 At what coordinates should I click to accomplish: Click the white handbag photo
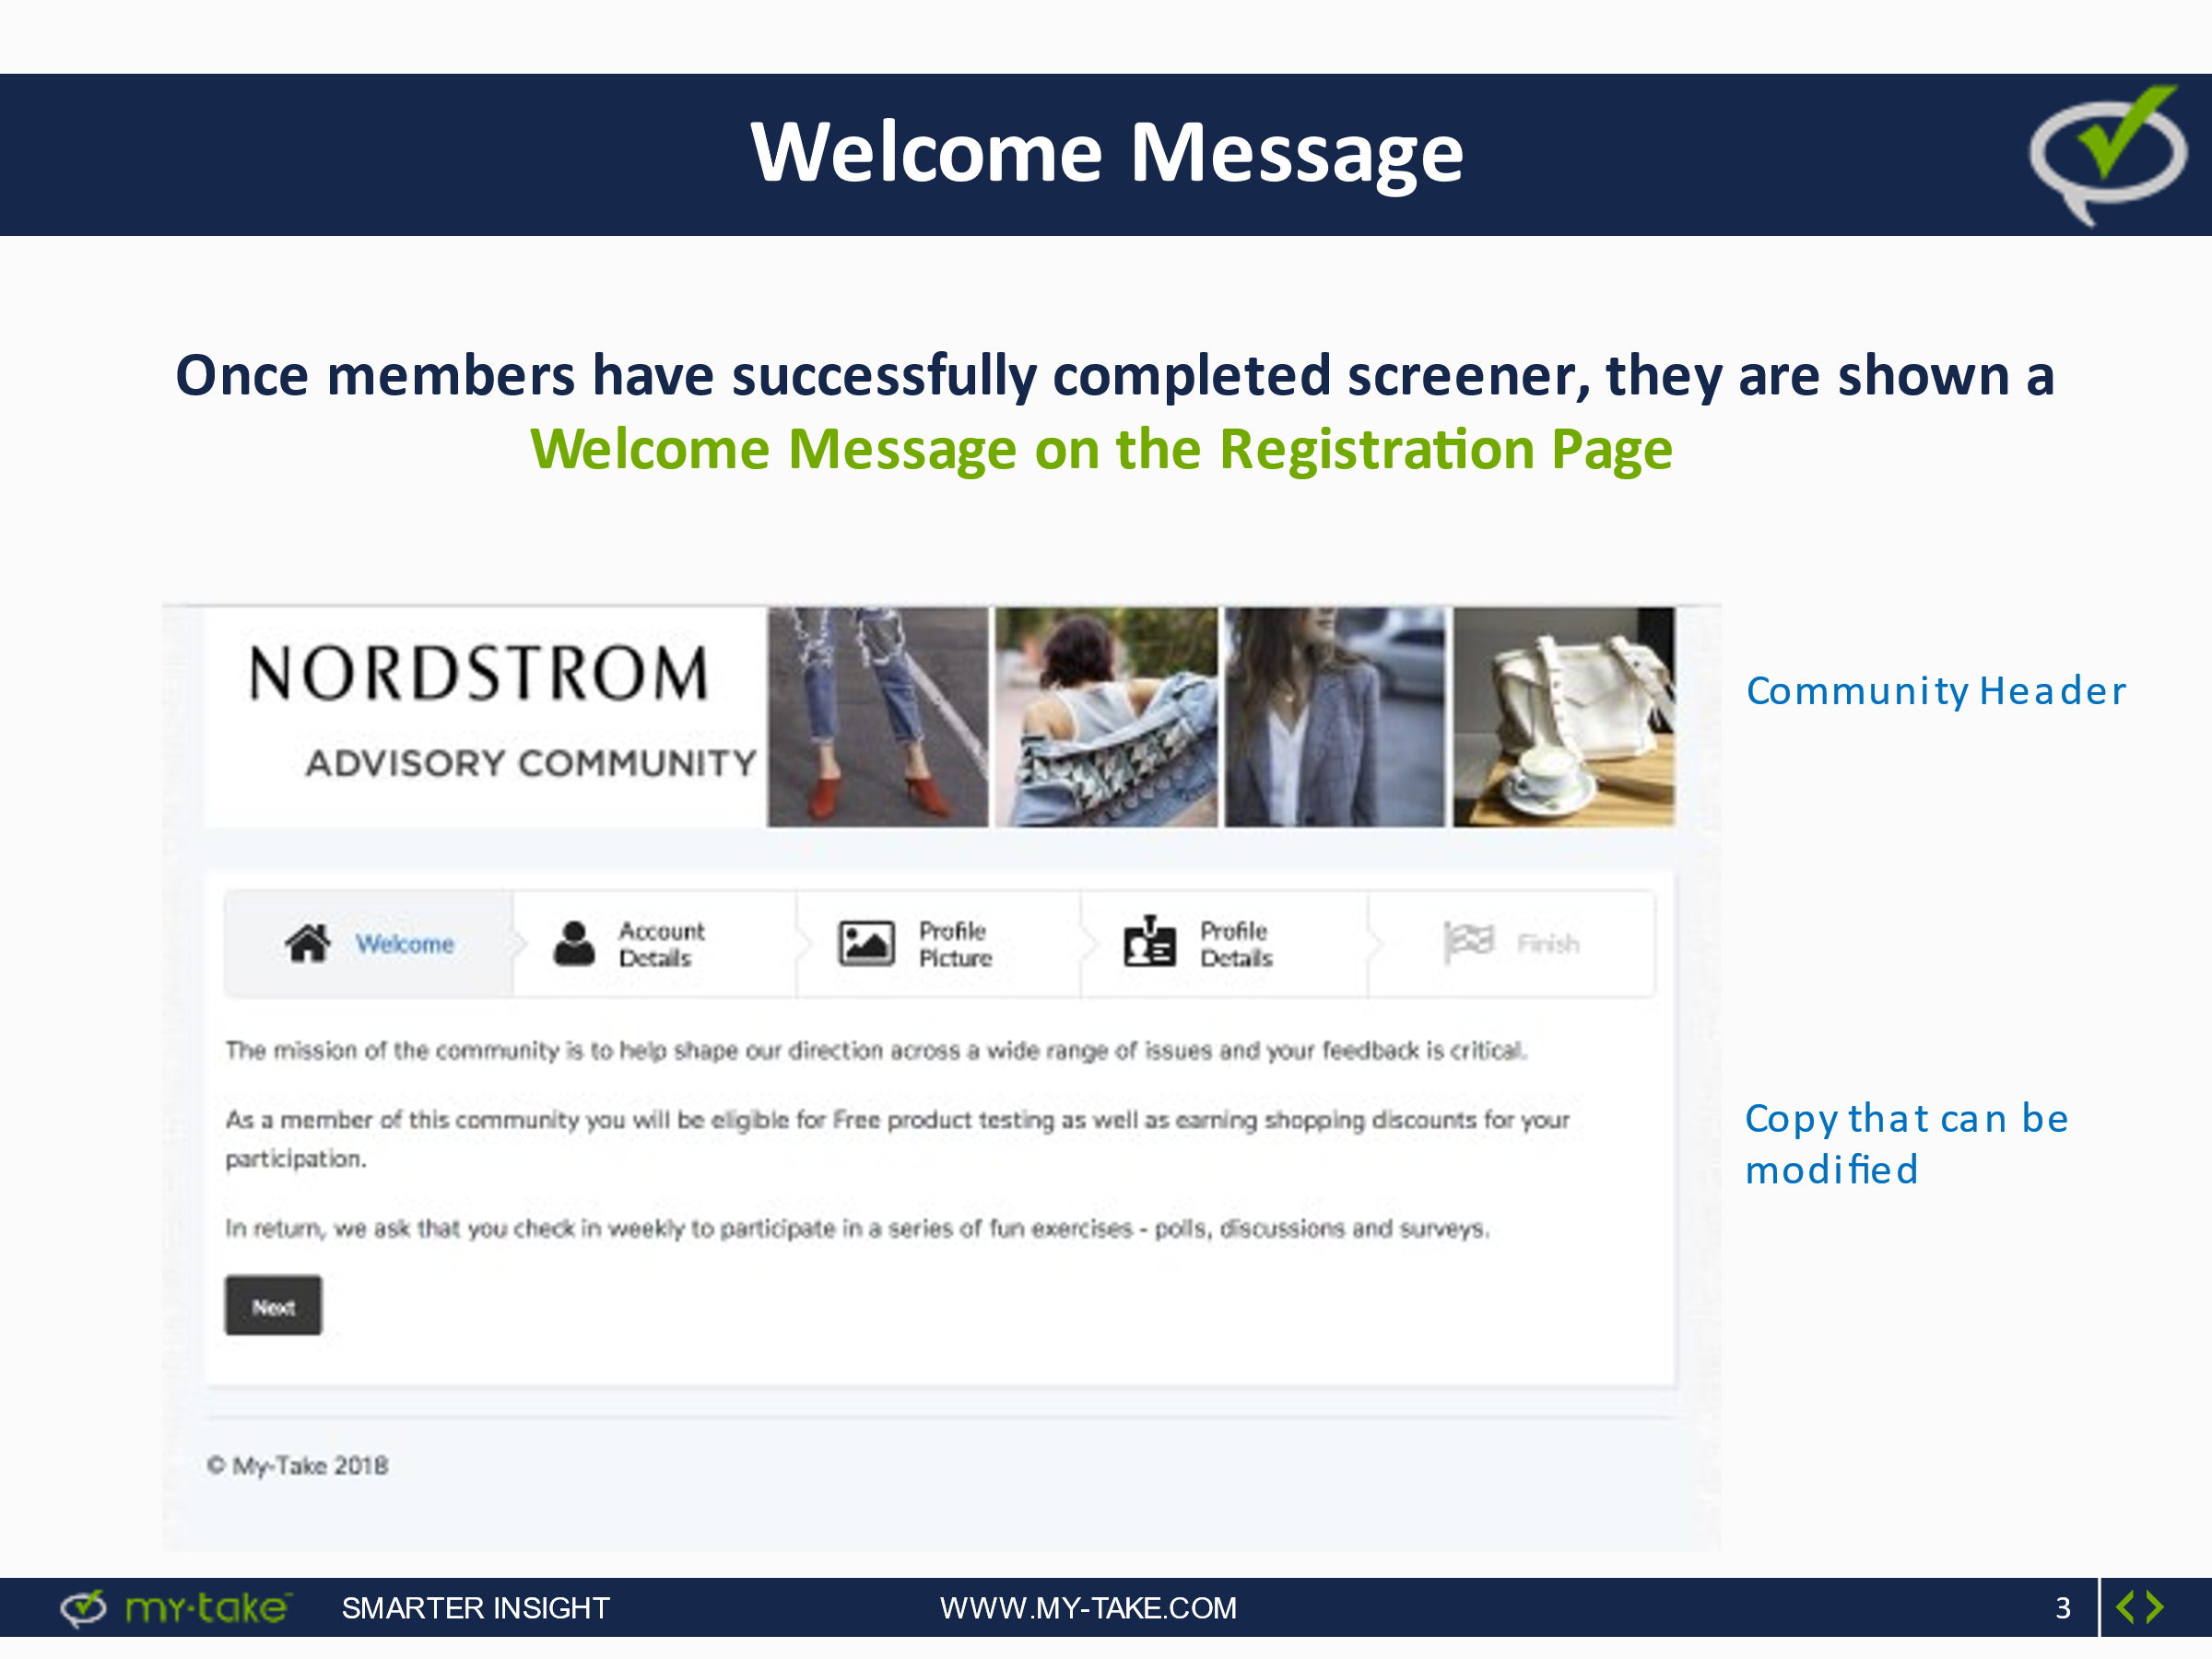pyautogui.click(x=1563, y=717)
